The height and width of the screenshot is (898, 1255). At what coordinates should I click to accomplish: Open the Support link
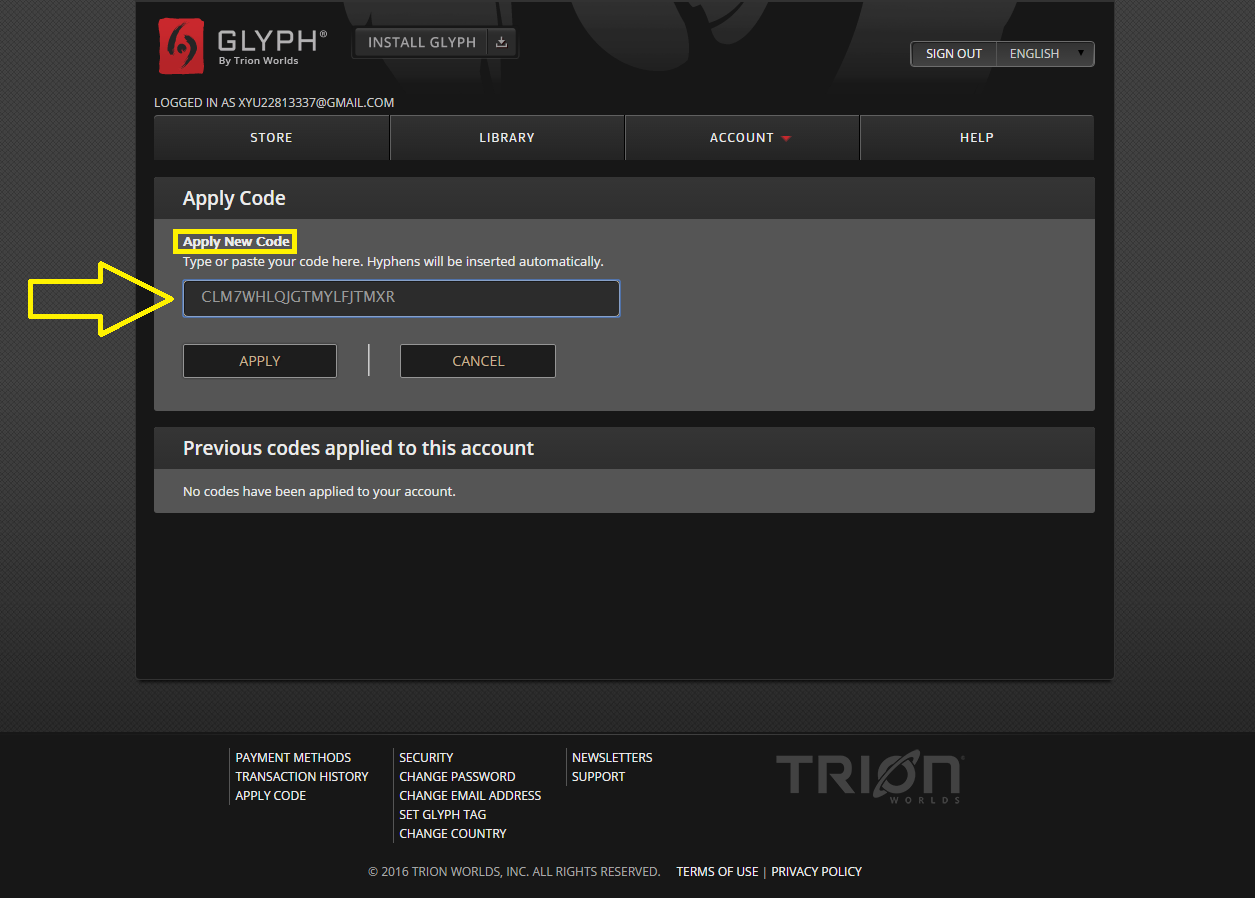(598, 777)
